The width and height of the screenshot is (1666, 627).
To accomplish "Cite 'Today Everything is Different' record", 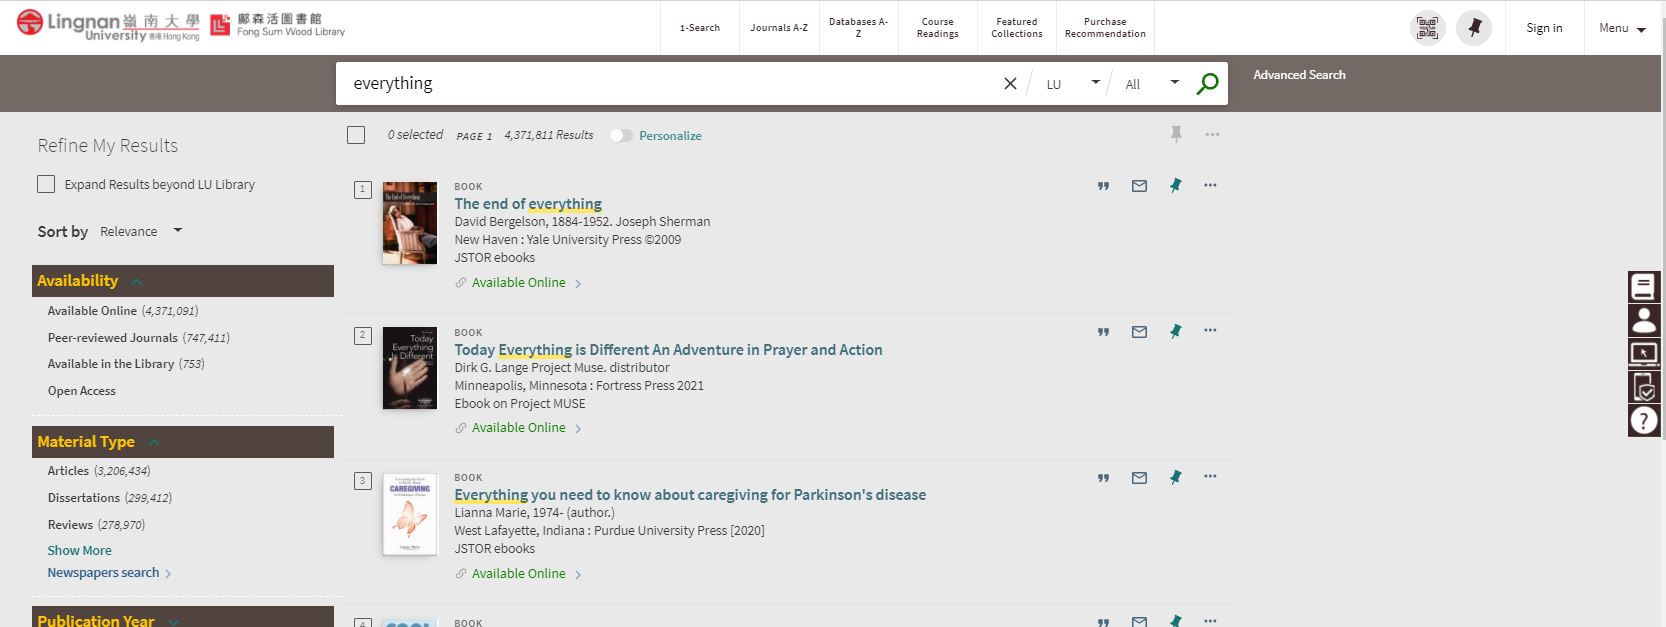I will [1103, 332].
